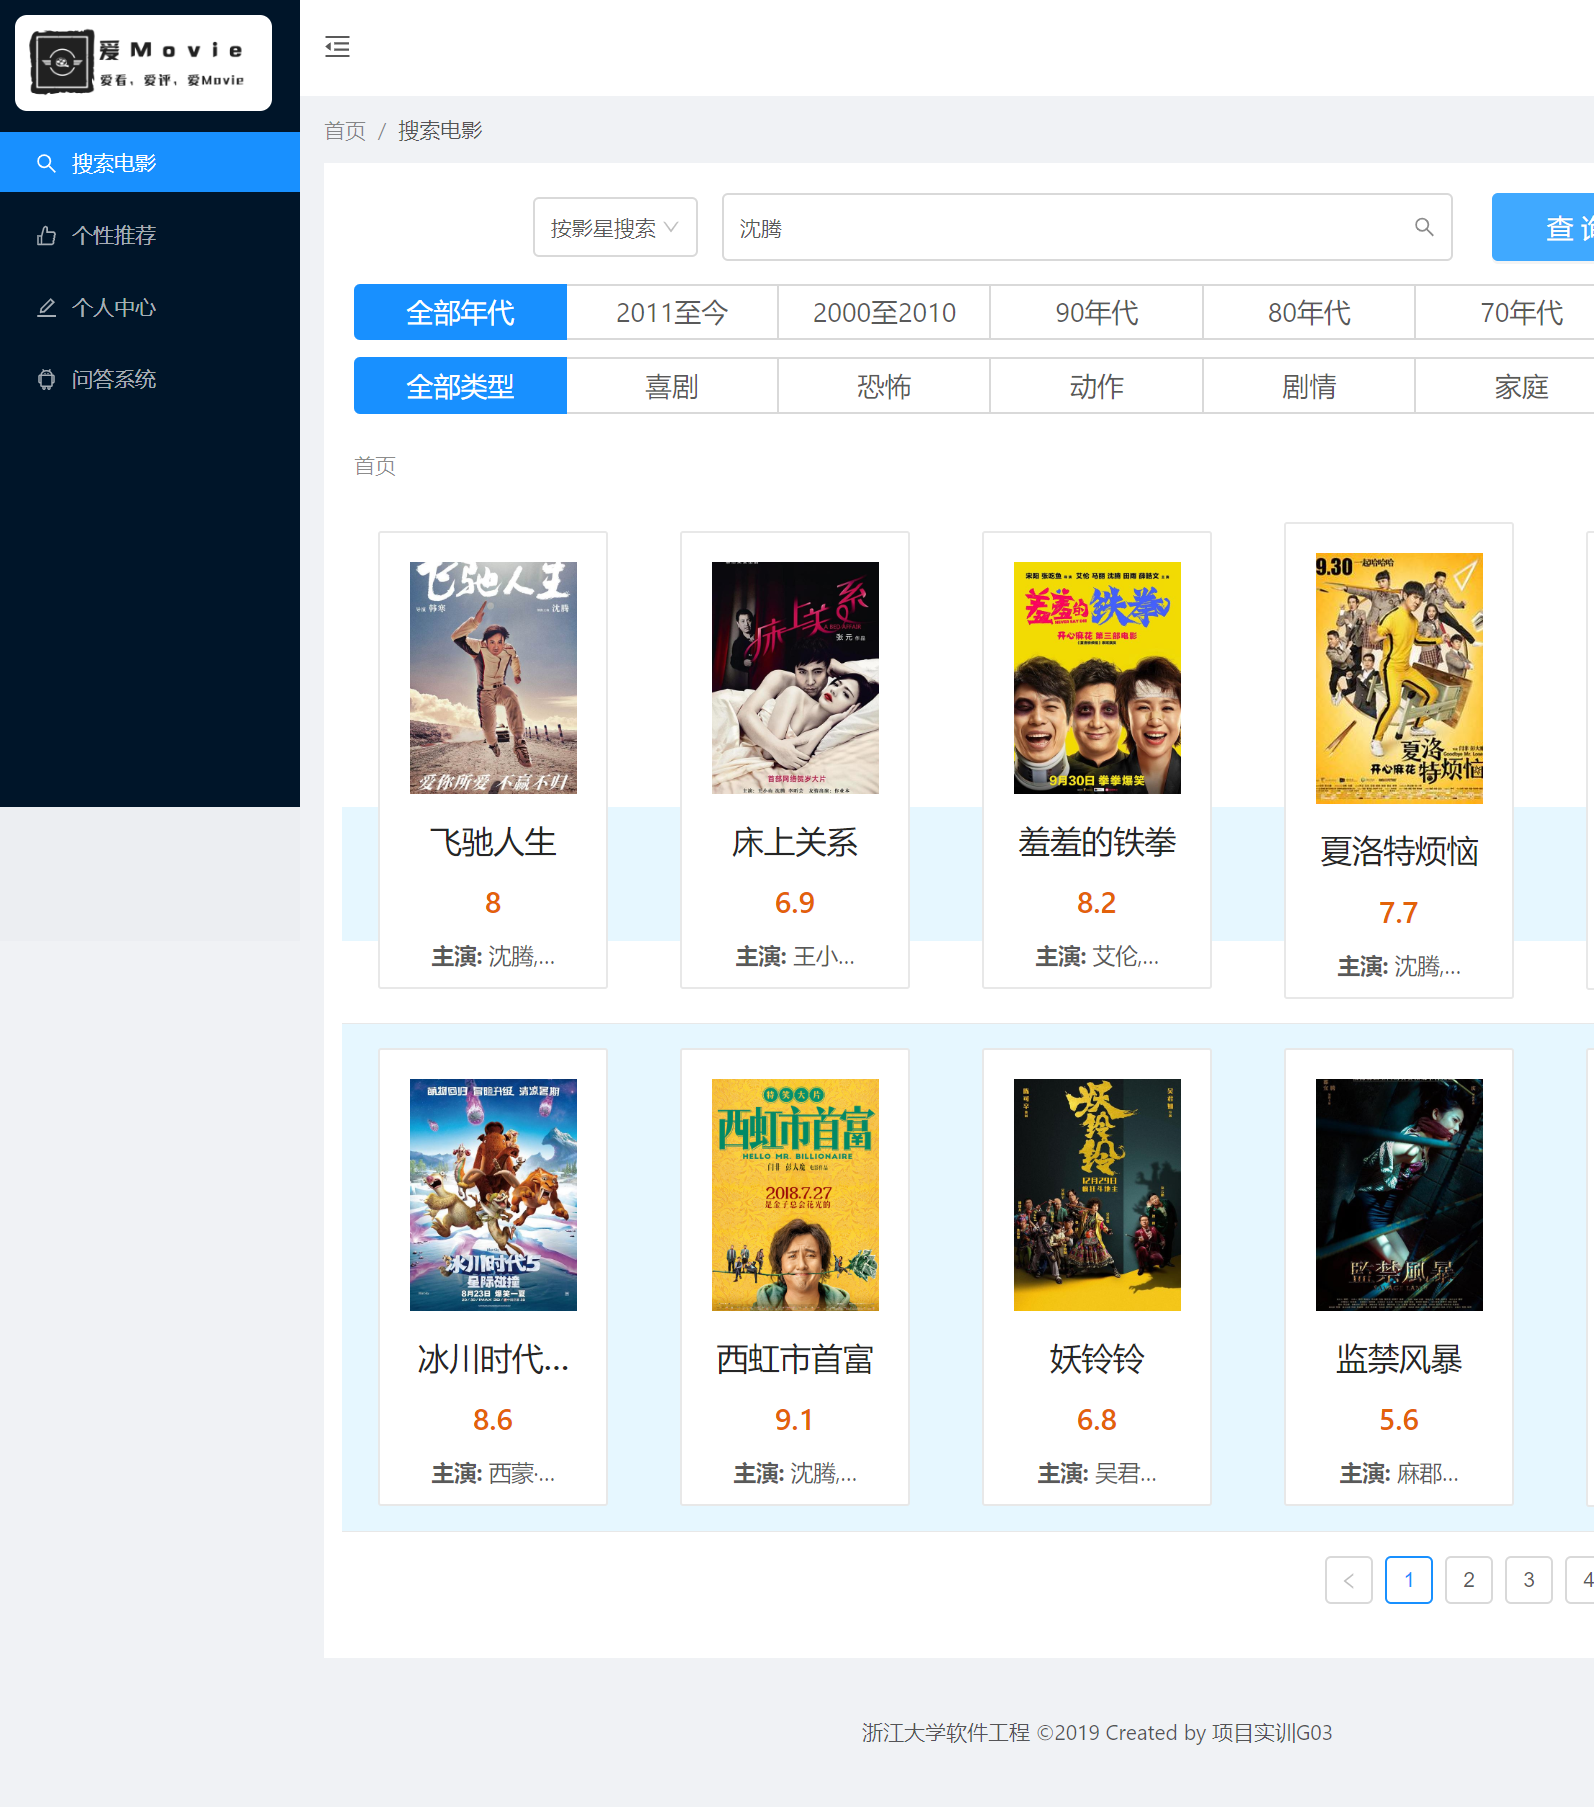Click the 飞驰人生 title text

493,843
